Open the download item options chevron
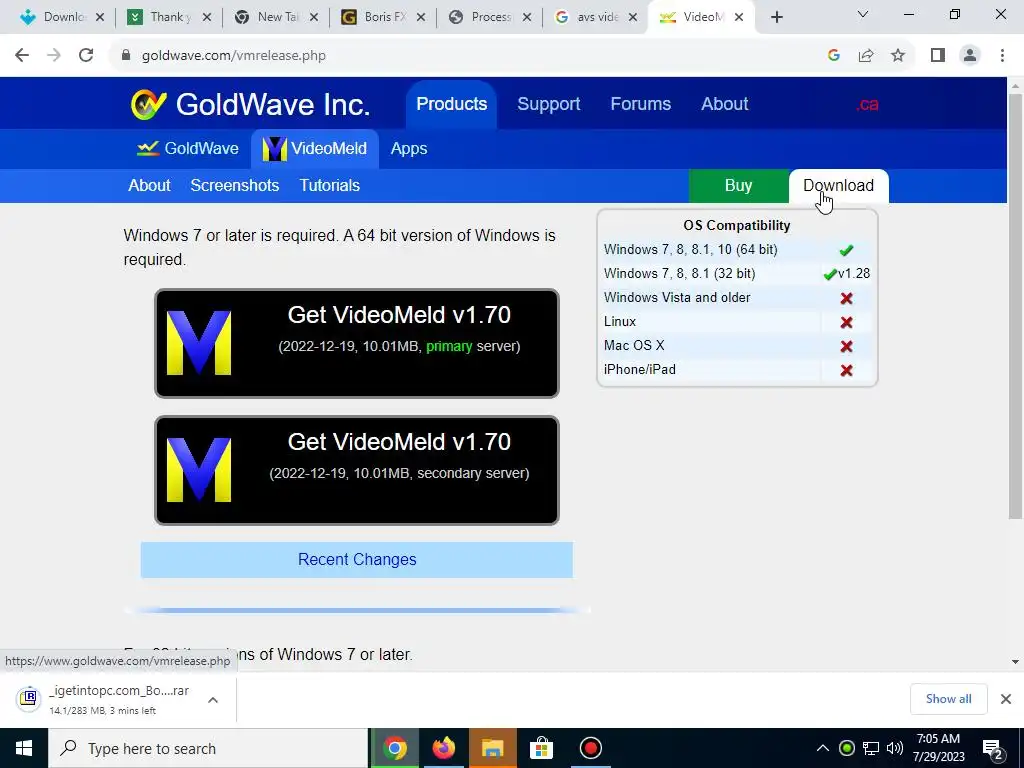 point(213,699)
